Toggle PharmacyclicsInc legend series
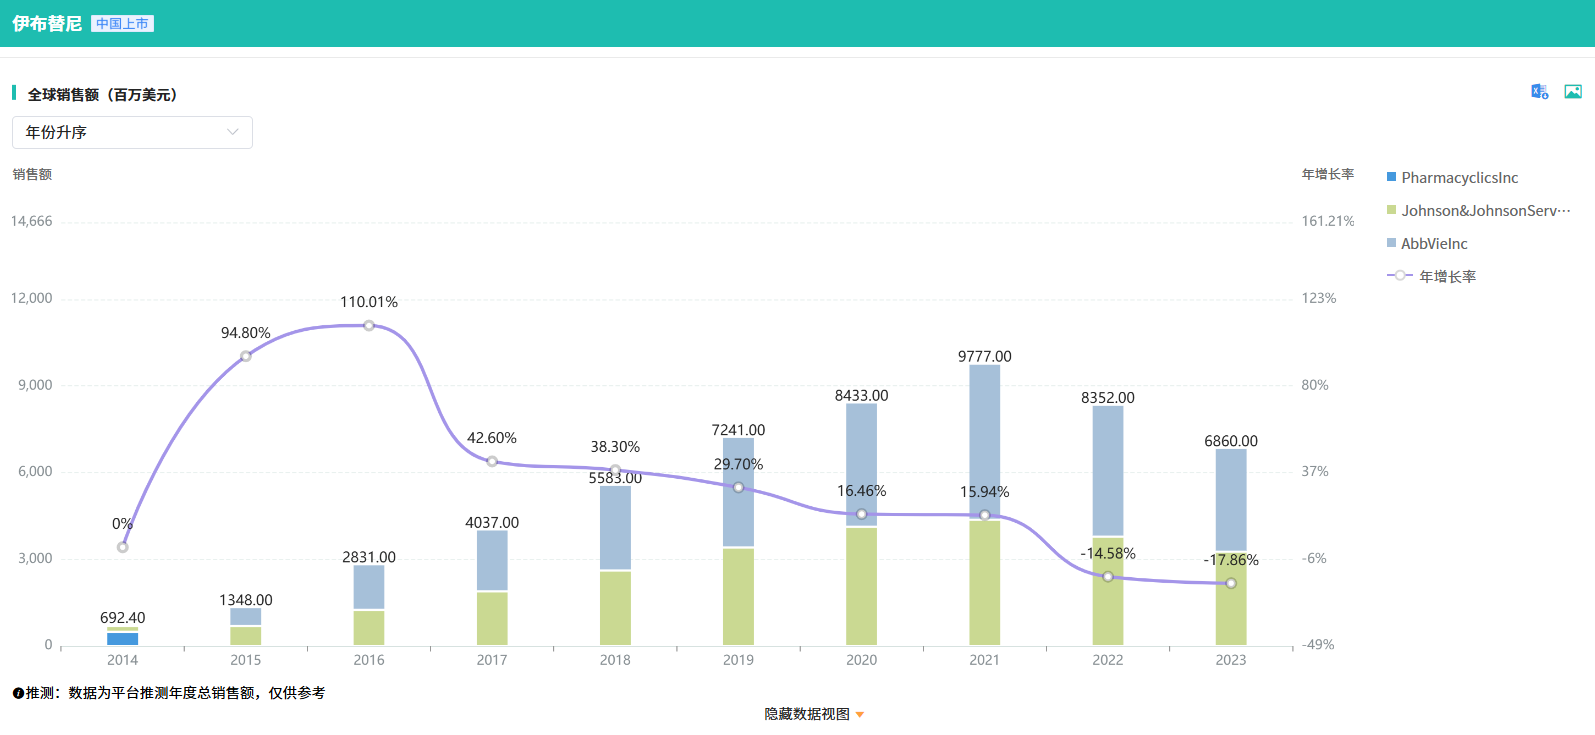The image size is (1595, 735). coord(1459,178)
